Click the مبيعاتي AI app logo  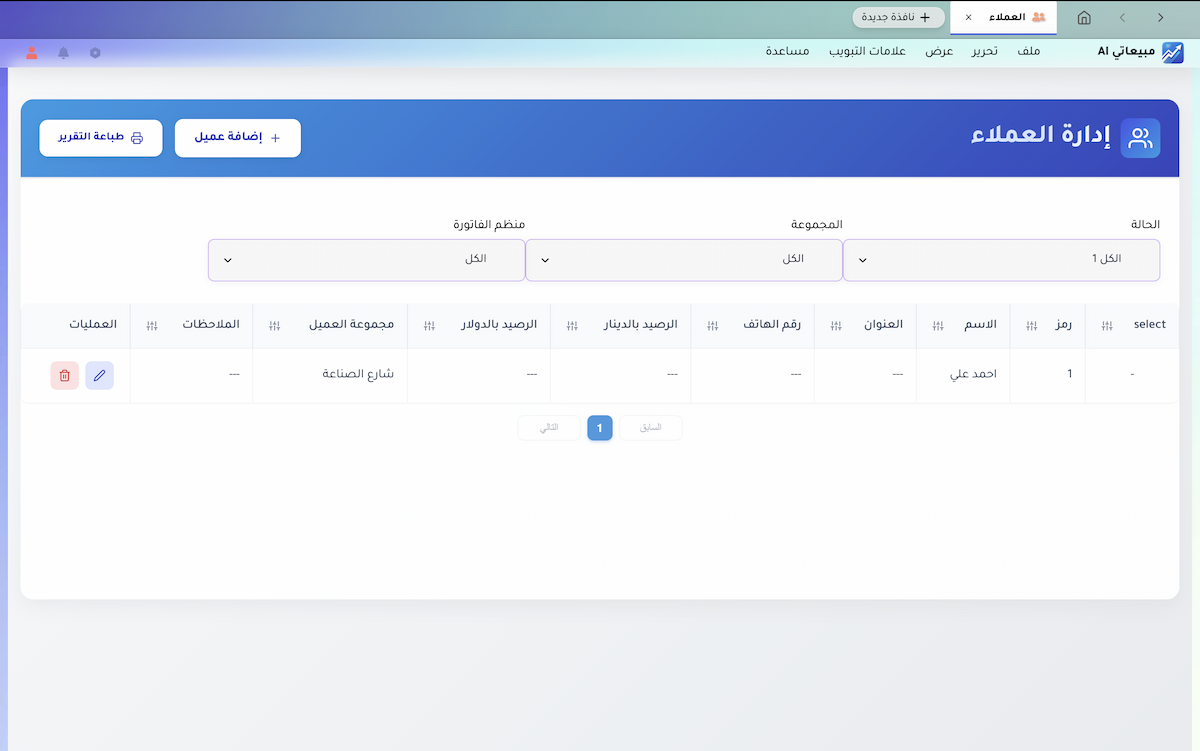[1170, 51]
